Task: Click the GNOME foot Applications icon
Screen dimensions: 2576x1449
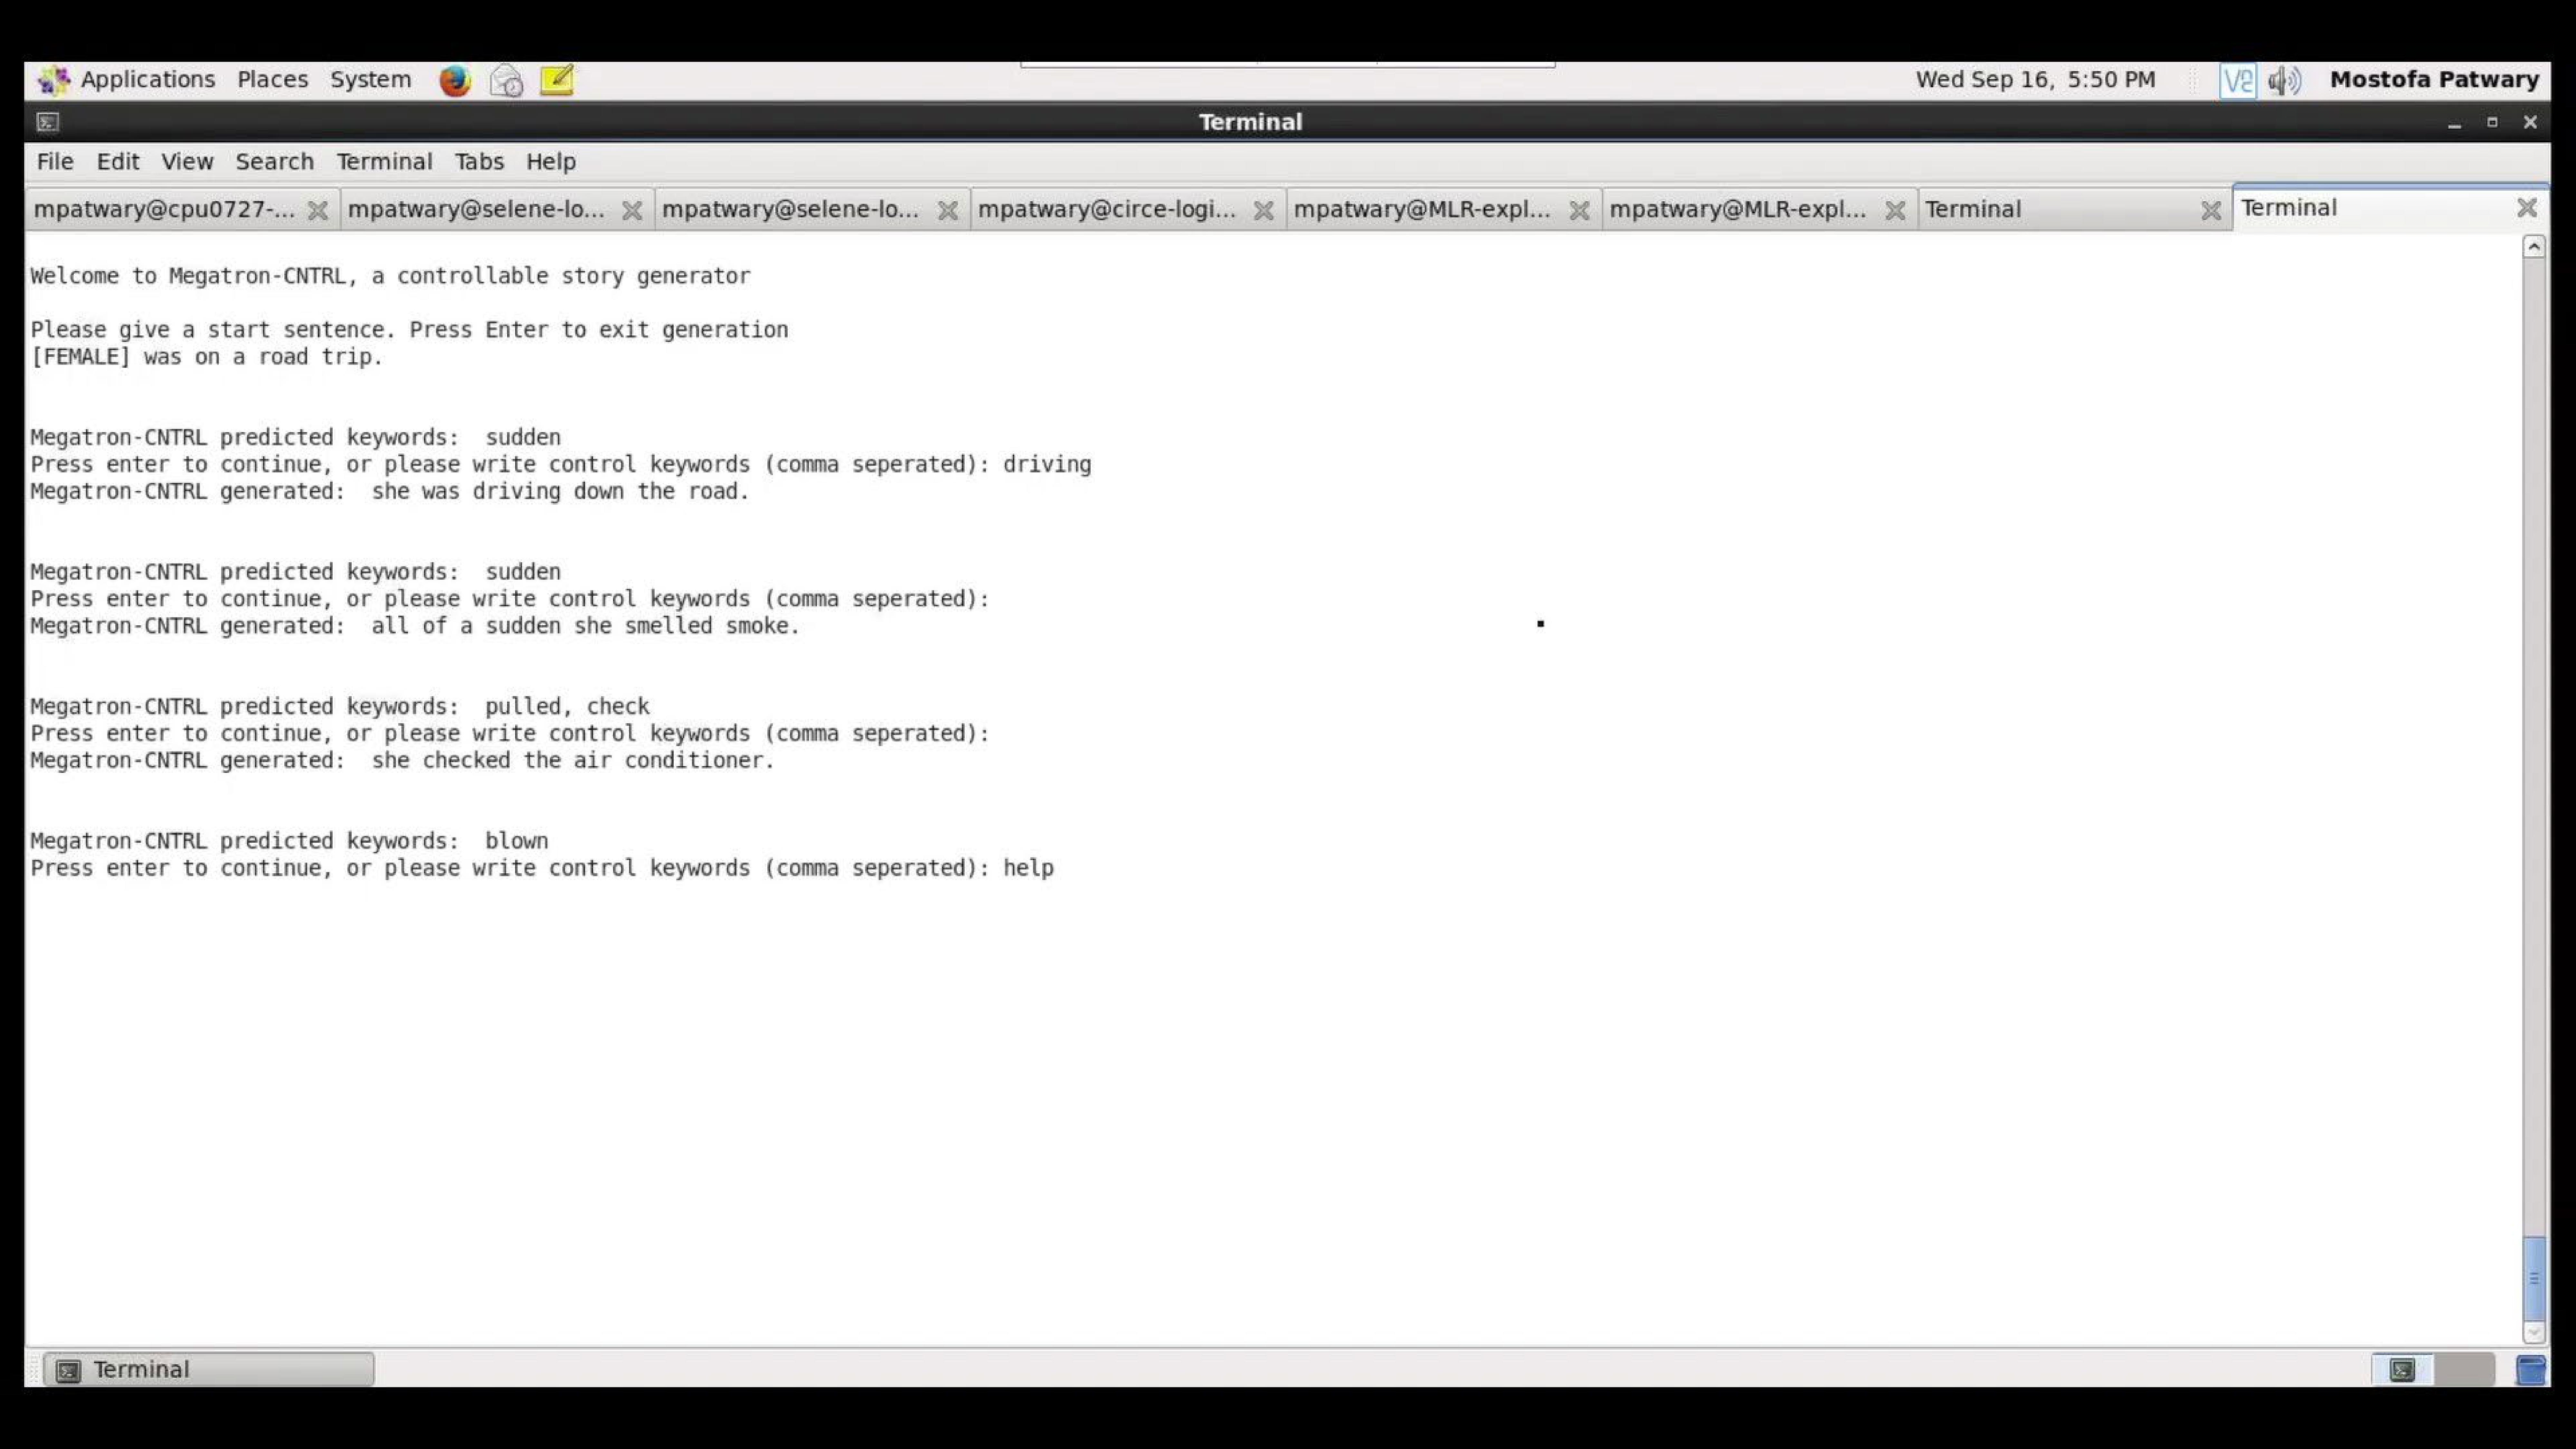Action: (x=54, y=80)
